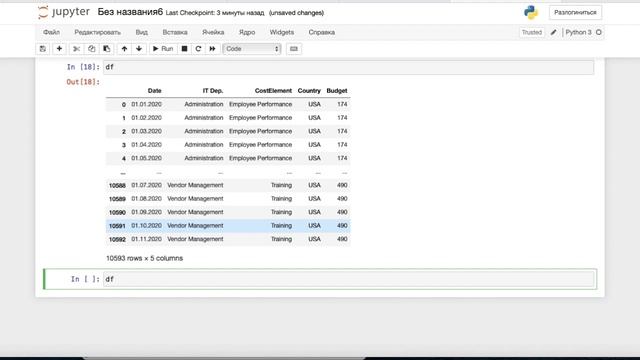Interrupt the kernel with the stop icon
This screenshot has height=360, width=640.
click(x=184, y=49)
